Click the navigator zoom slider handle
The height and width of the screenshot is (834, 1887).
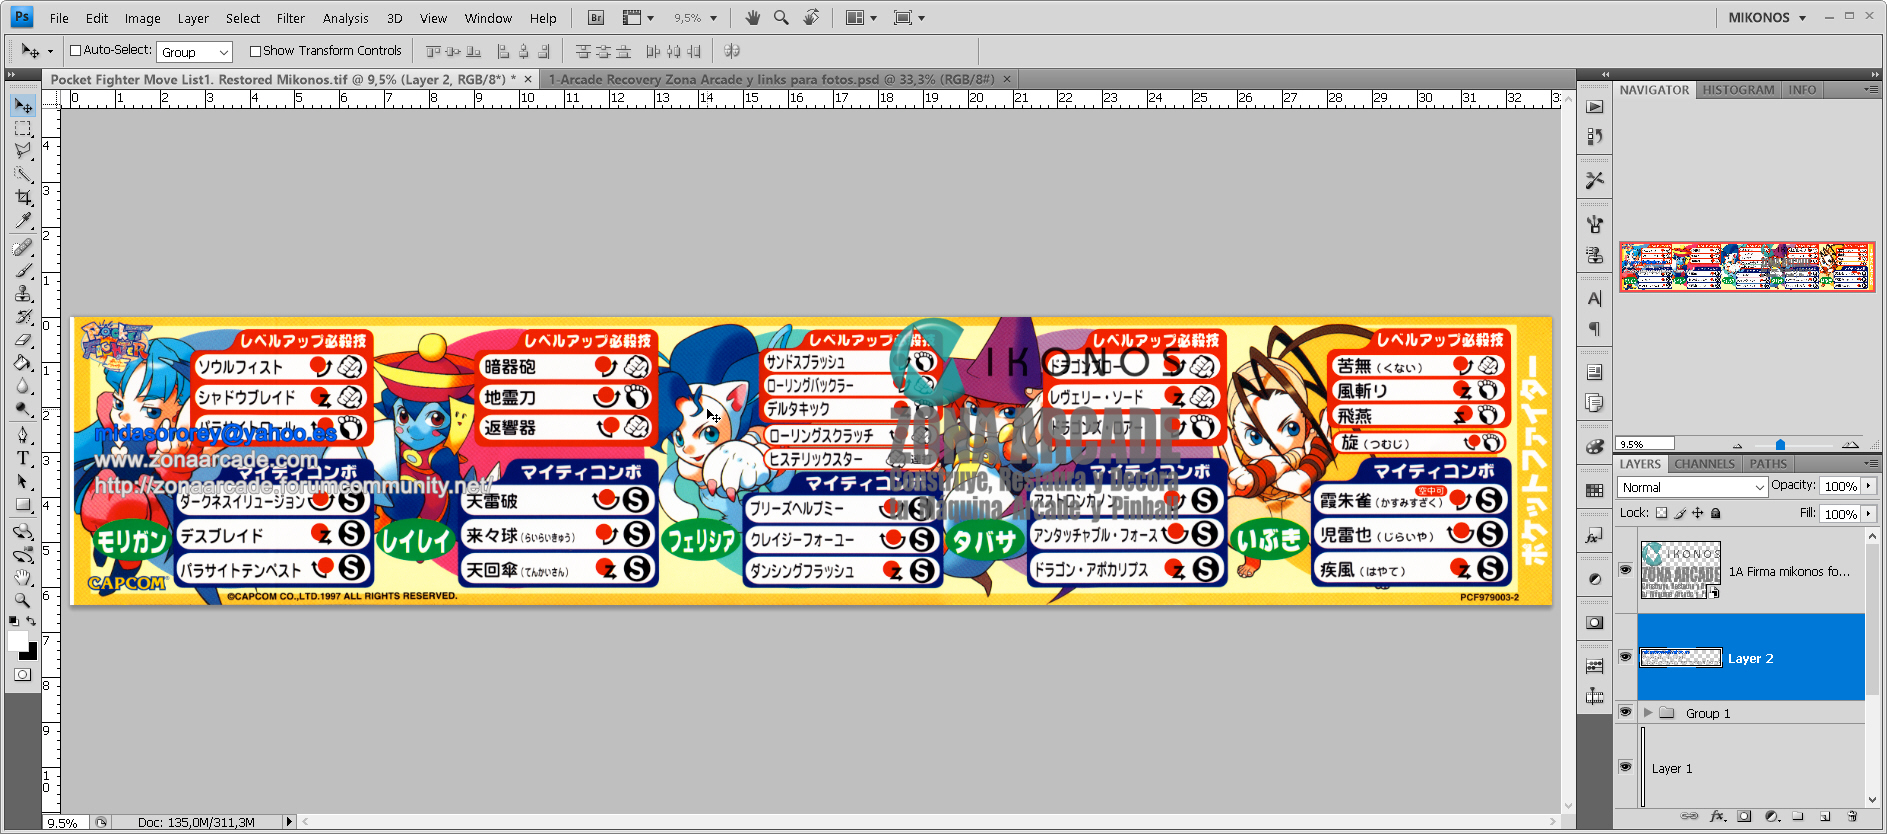coord(1780,444)
